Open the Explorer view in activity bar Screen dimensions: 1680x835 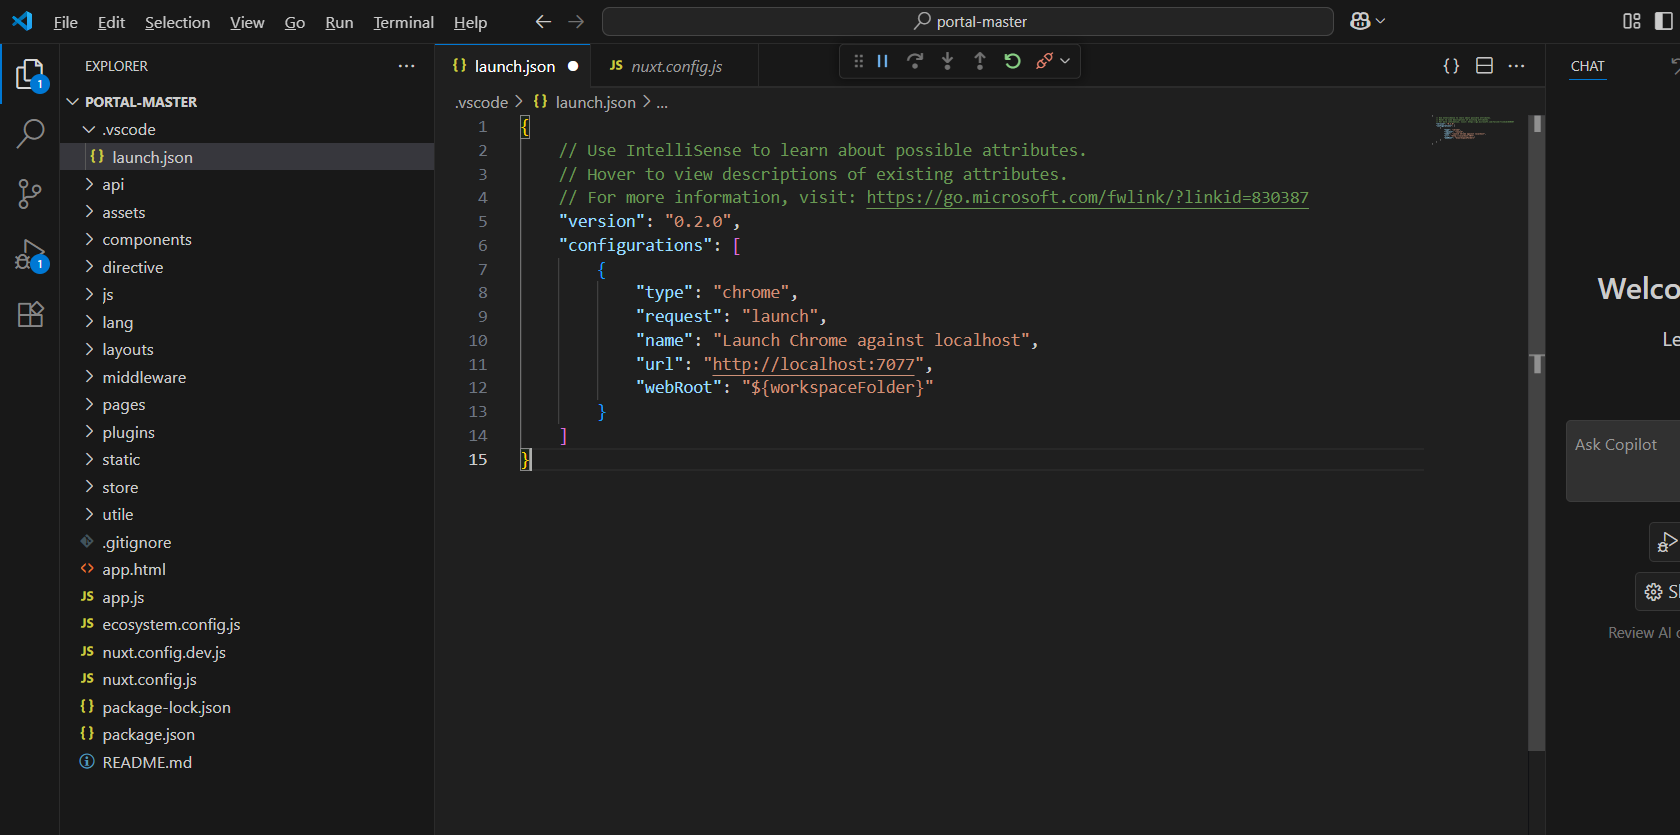pos(30,74)
